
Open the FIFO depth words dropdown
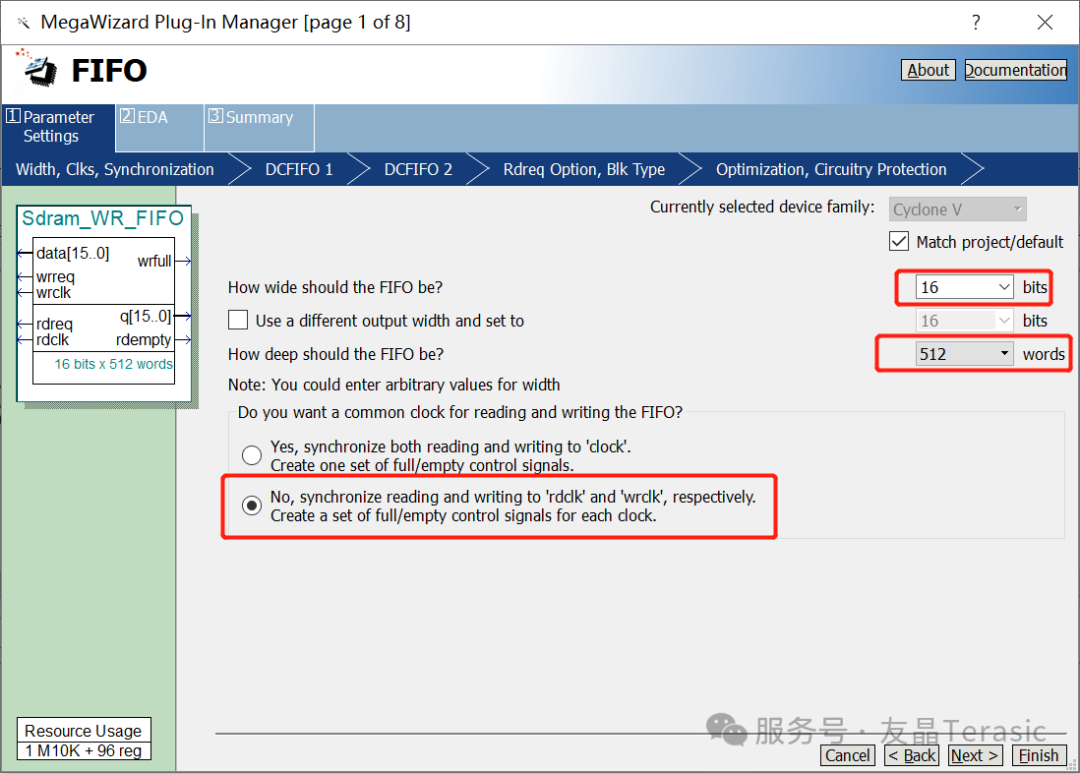(1004, 354)
